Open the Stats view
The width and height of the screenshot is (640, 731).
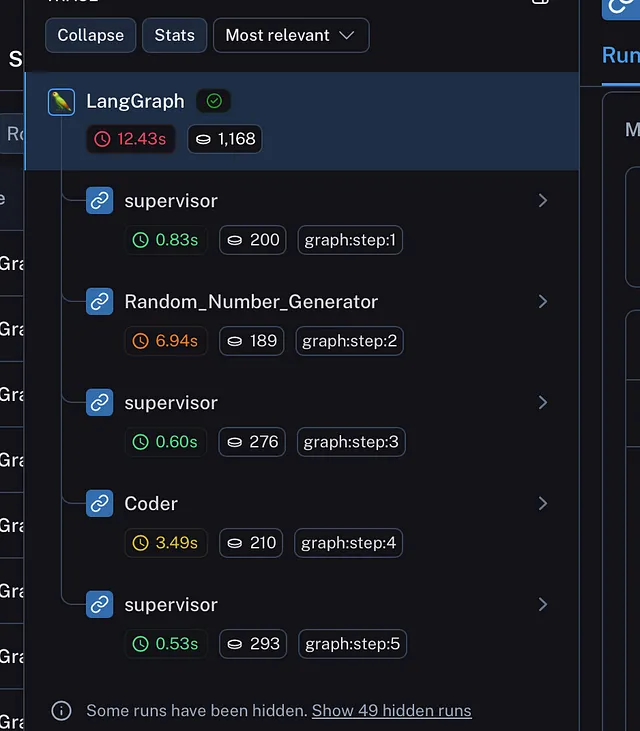(x=174, y=35)
